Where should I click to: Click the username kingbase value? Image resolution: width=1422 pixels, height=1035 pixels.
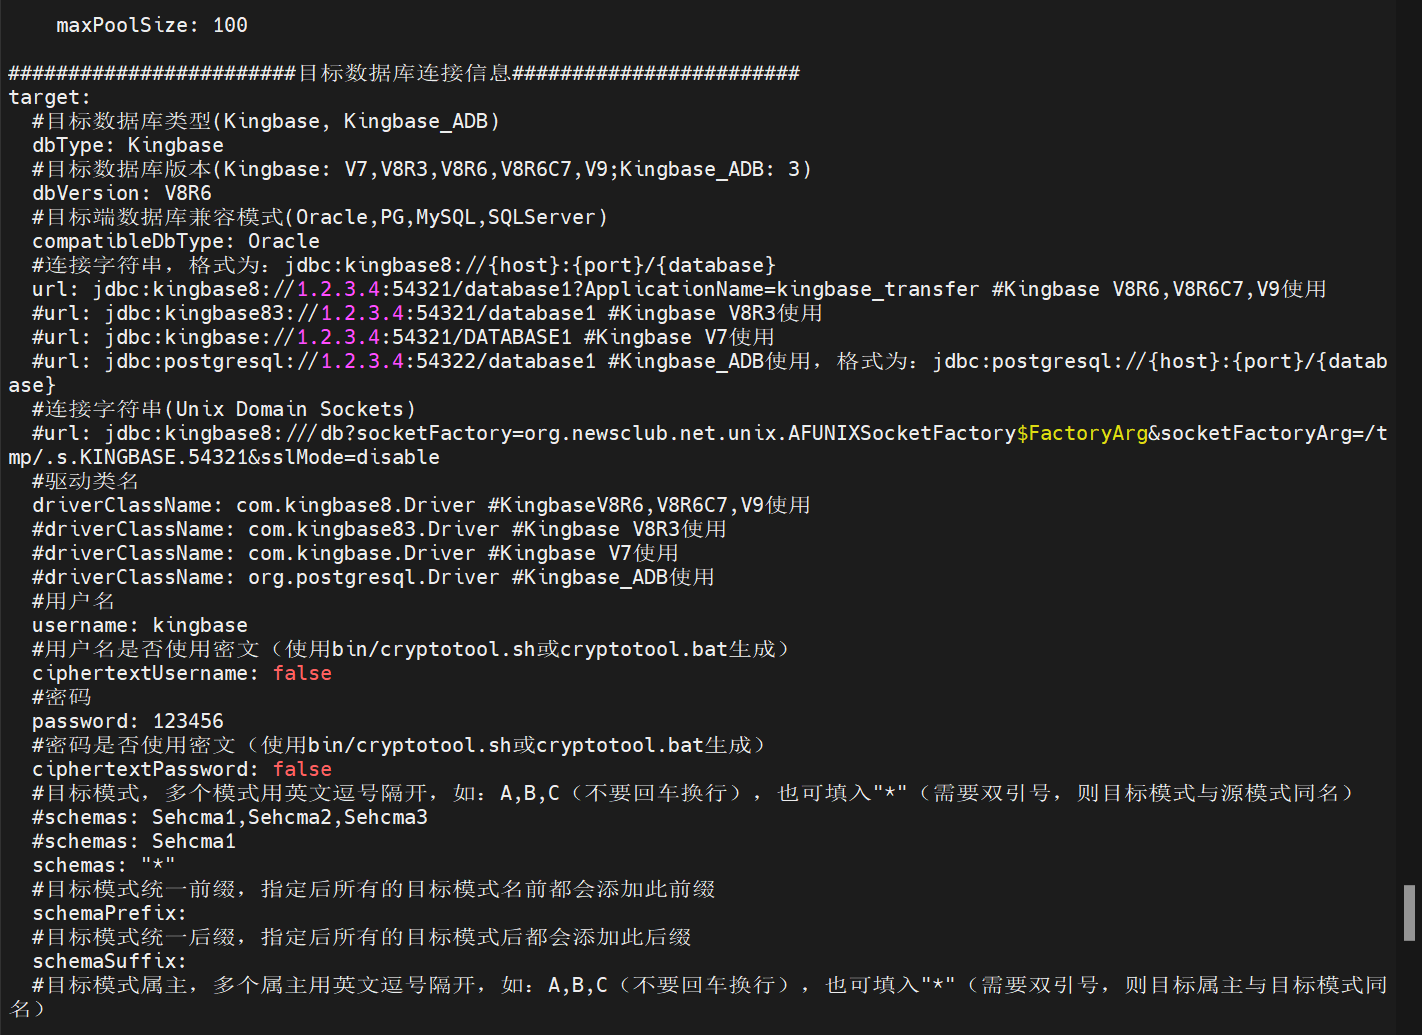(x=199, y=625)
